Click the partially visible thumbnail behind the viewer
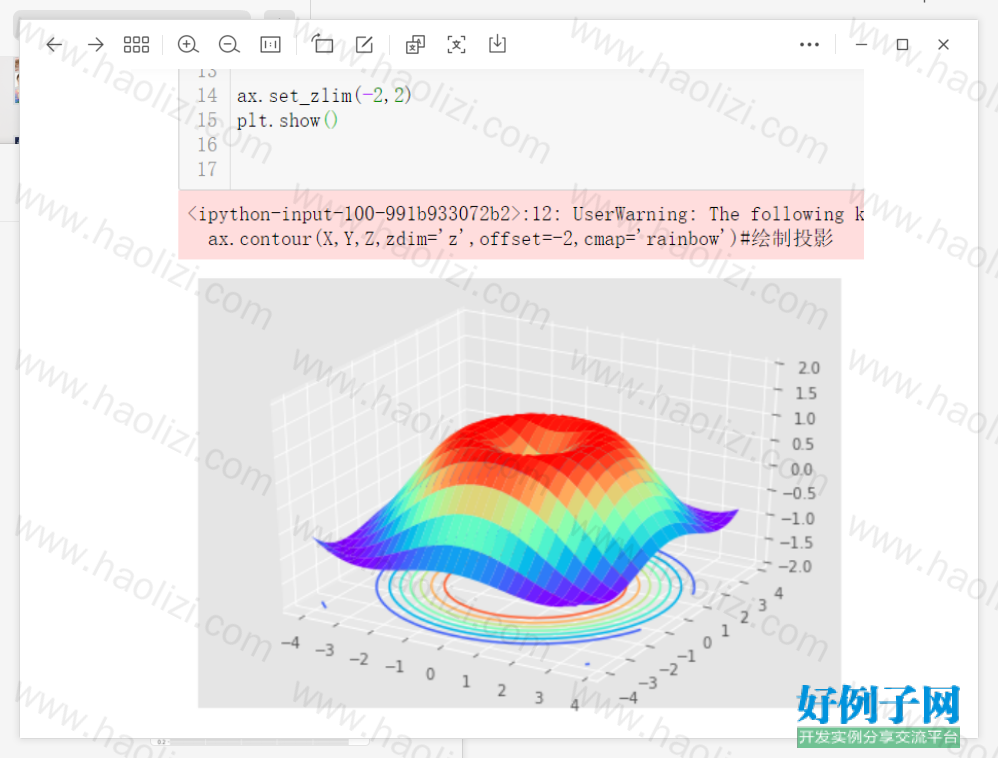Screen dimensions: 998x758 point(17,81)
